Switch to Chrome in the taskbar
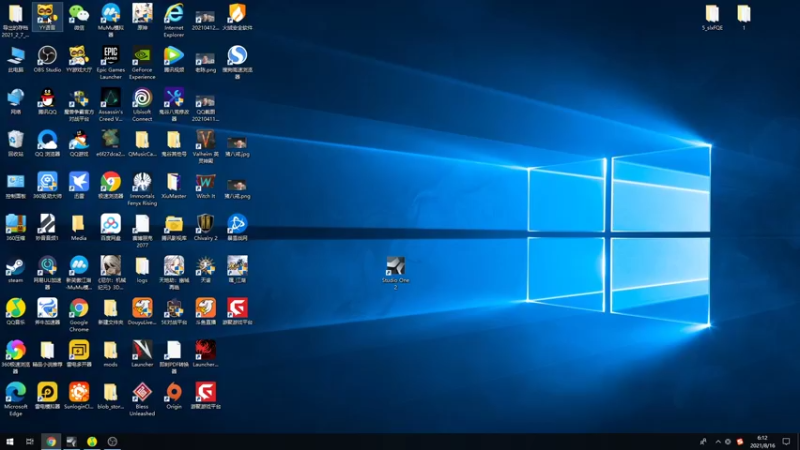The height and width of the screenshot is (450, 800). click(x=51, y=441)
